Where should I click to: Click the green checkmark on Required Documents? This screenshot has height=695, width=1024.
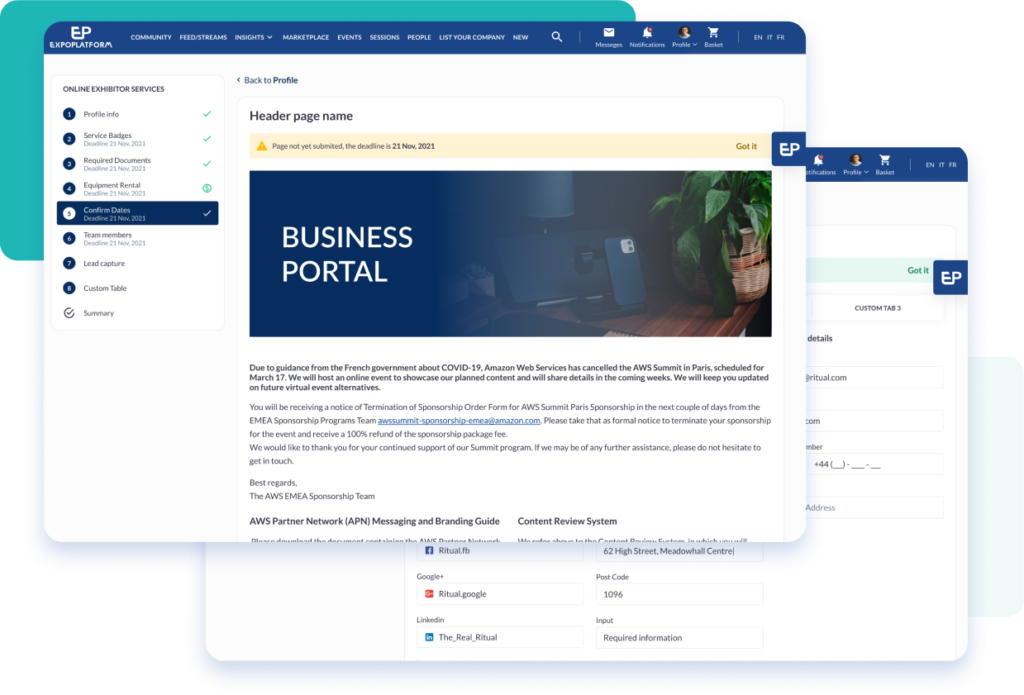click(207, 163)
